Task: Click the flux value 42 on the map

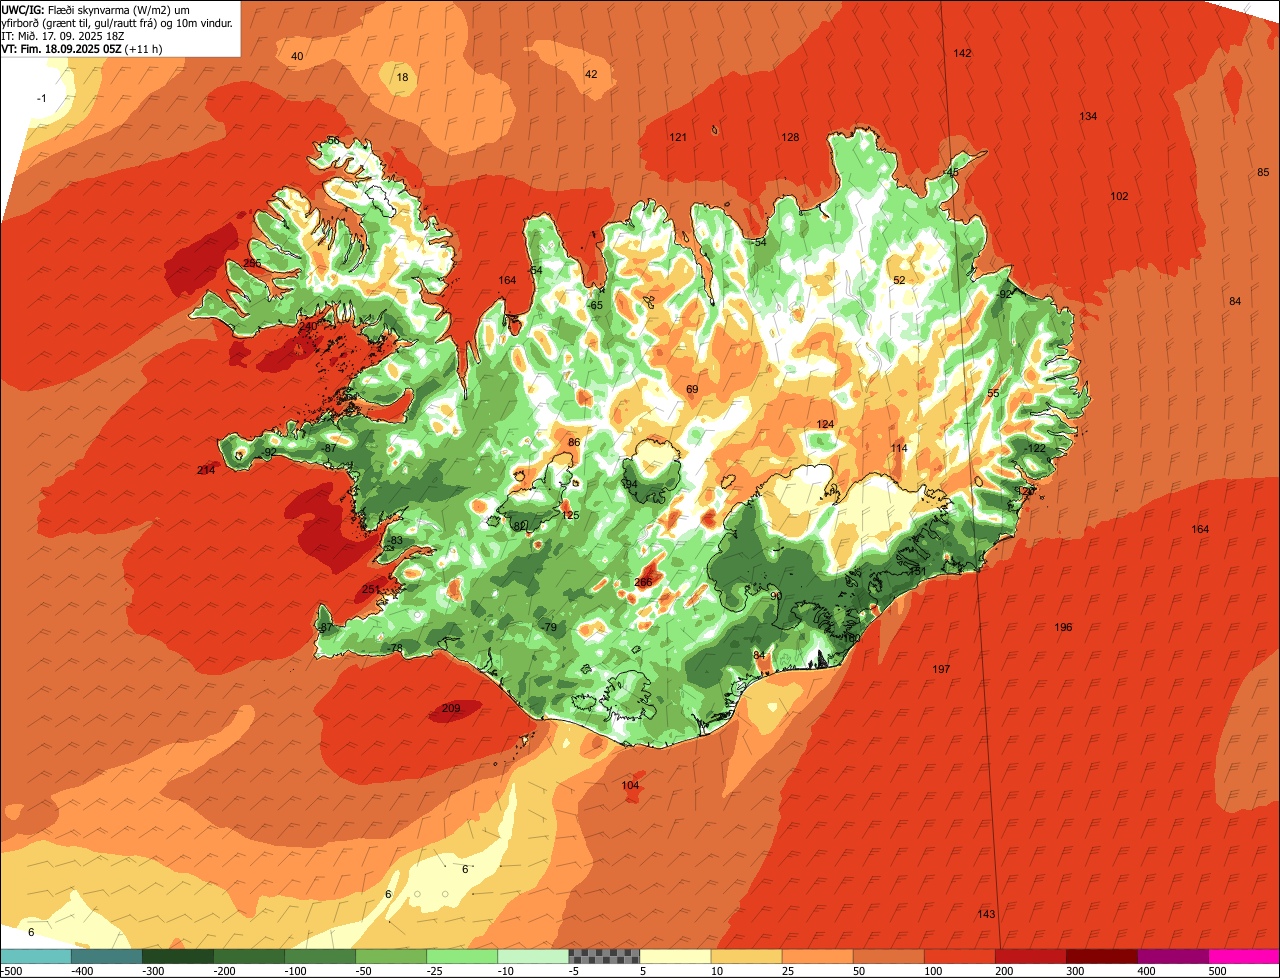Action: tap(591, 75)
